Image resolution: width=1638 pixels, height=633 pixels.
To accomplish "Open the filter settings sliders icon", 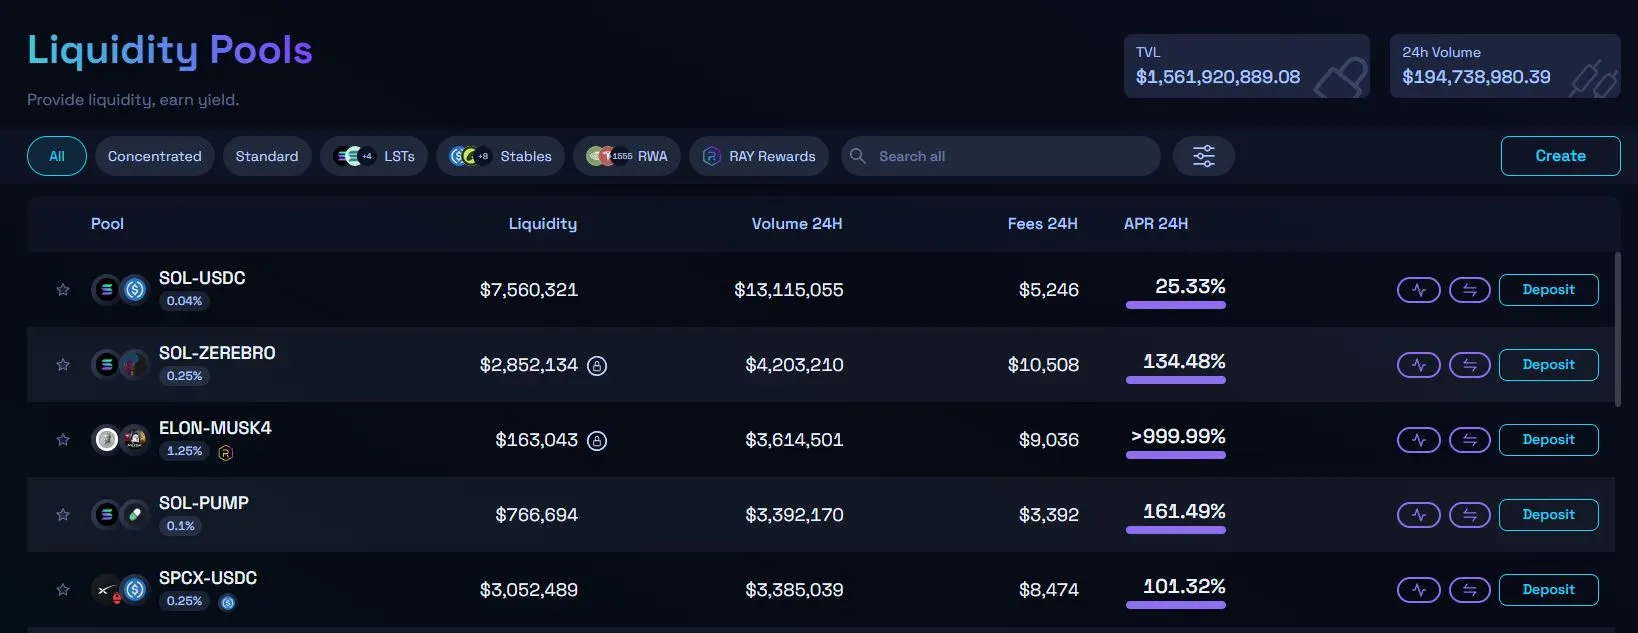I will 1203,156.
